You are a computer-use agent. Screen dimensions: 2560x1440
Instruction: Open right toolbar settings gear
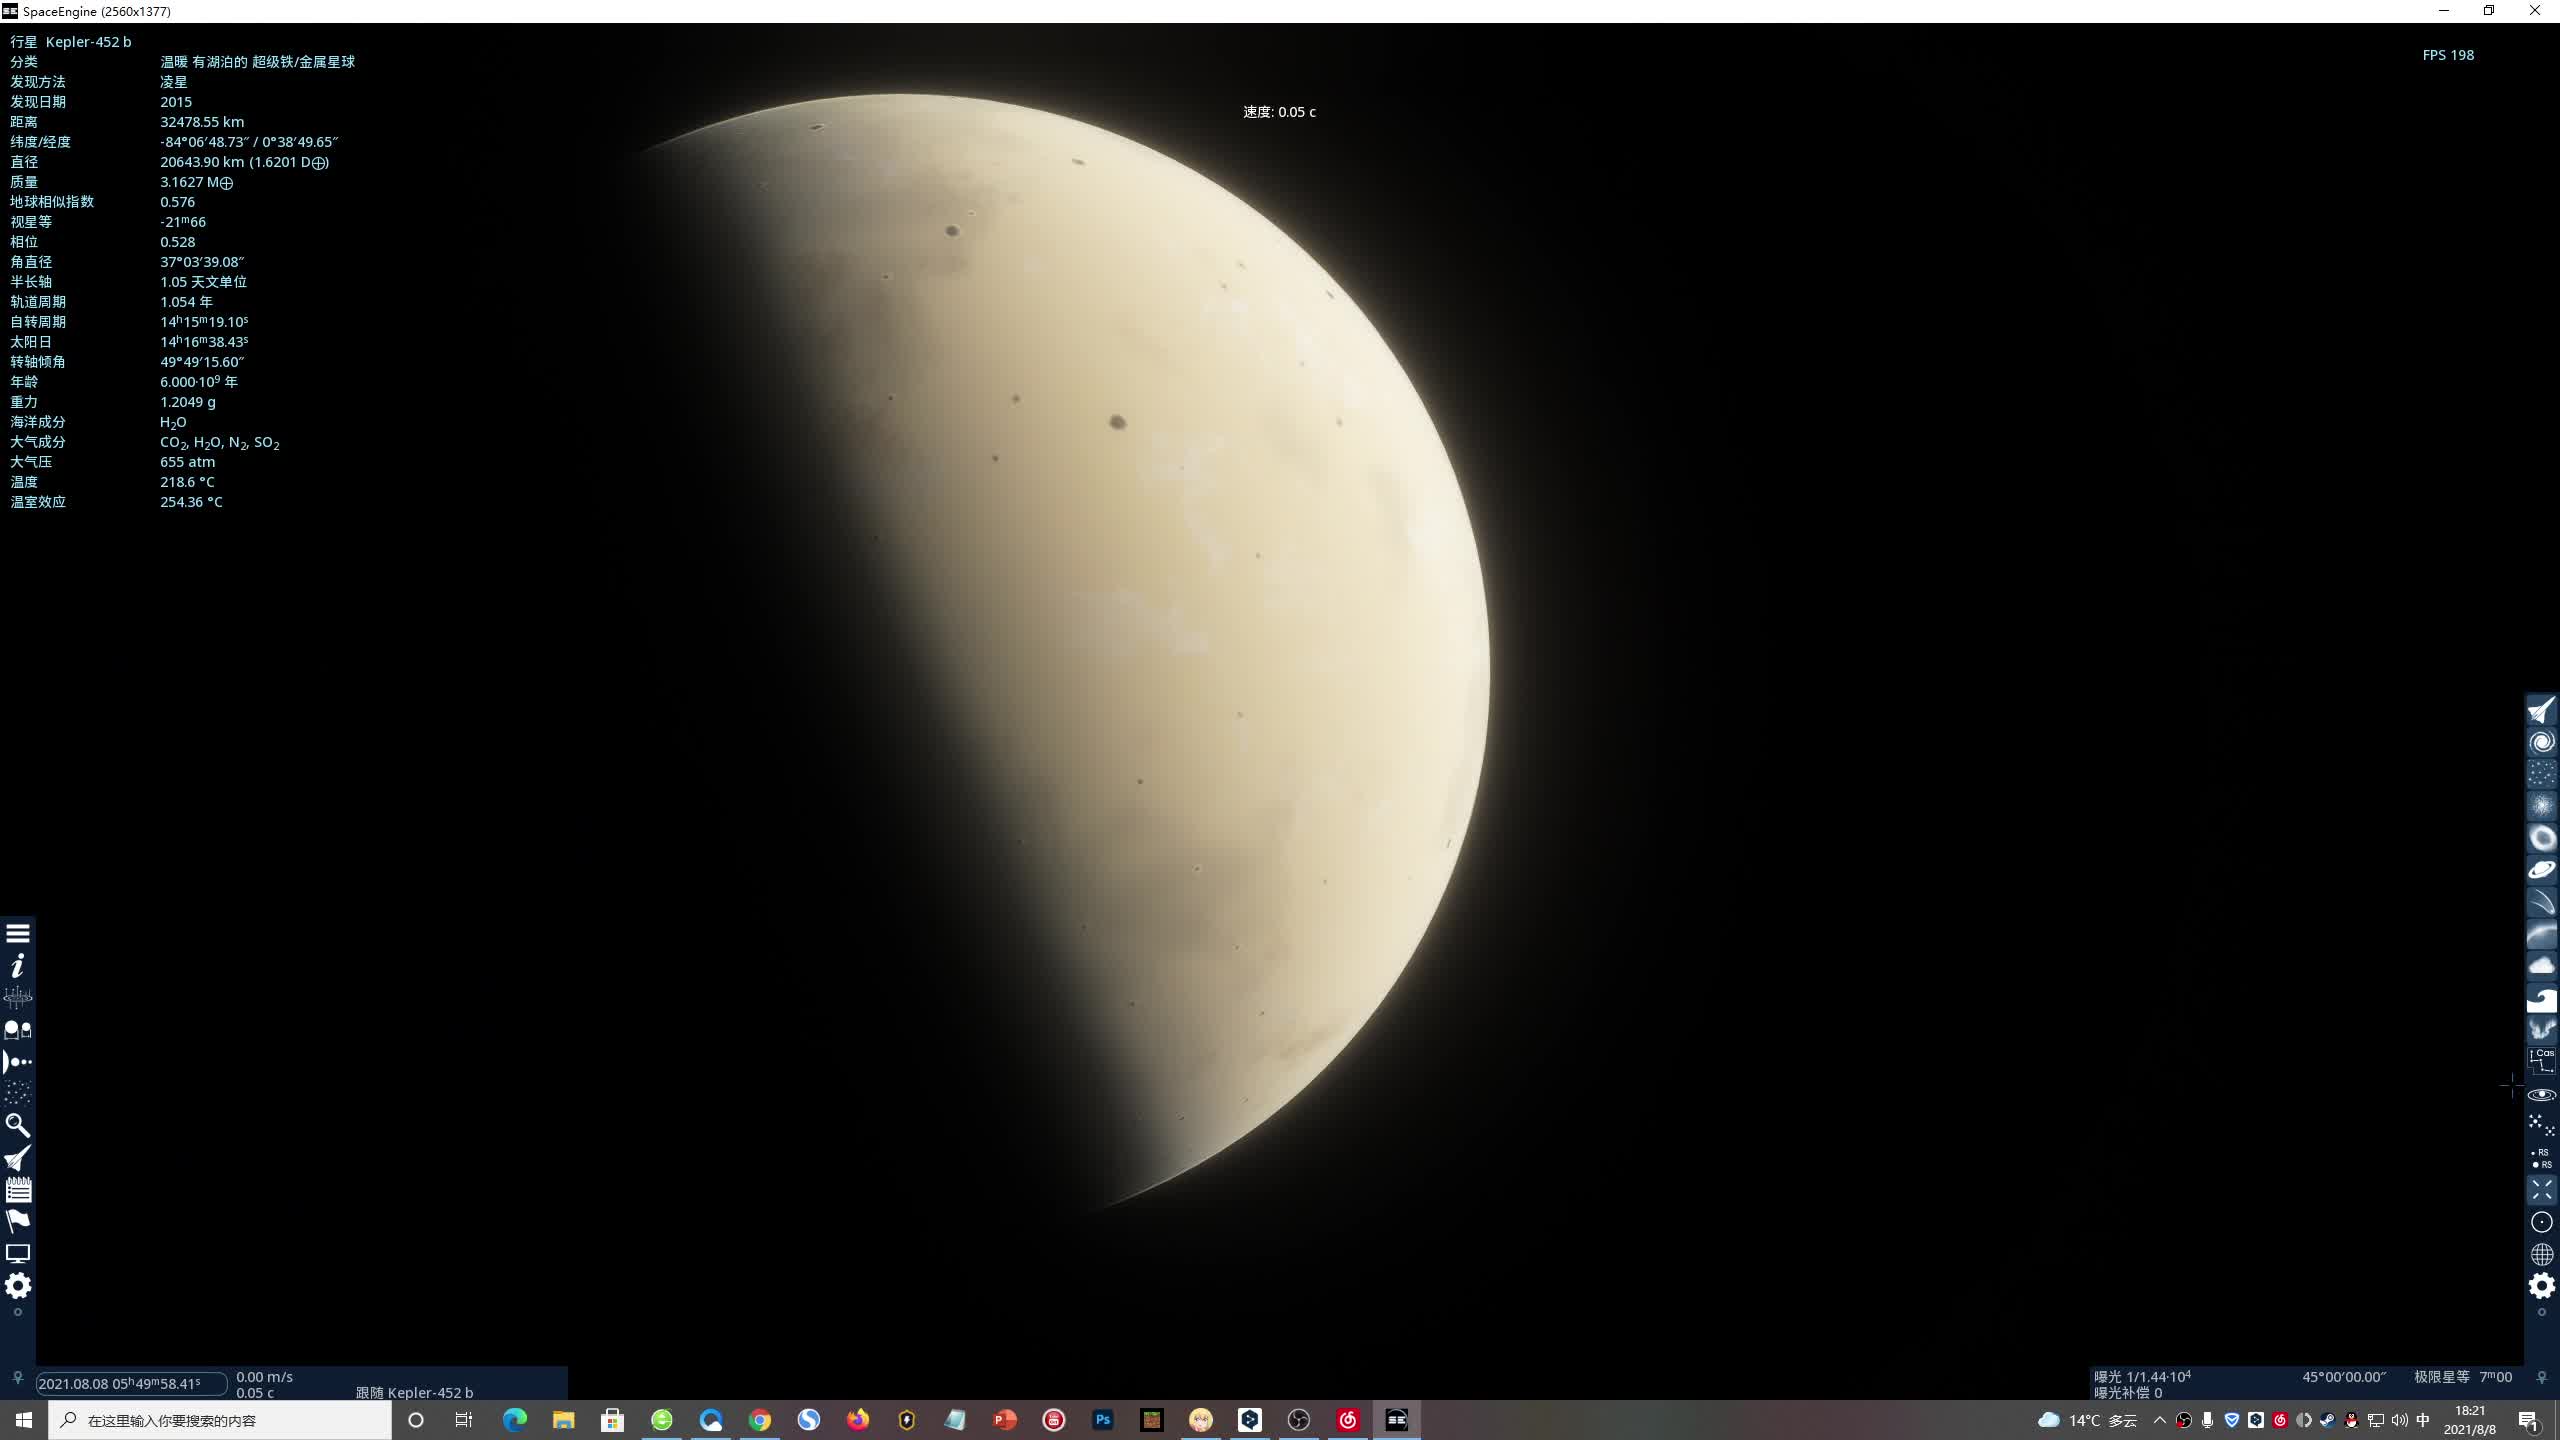[x=2542, y=1286]
